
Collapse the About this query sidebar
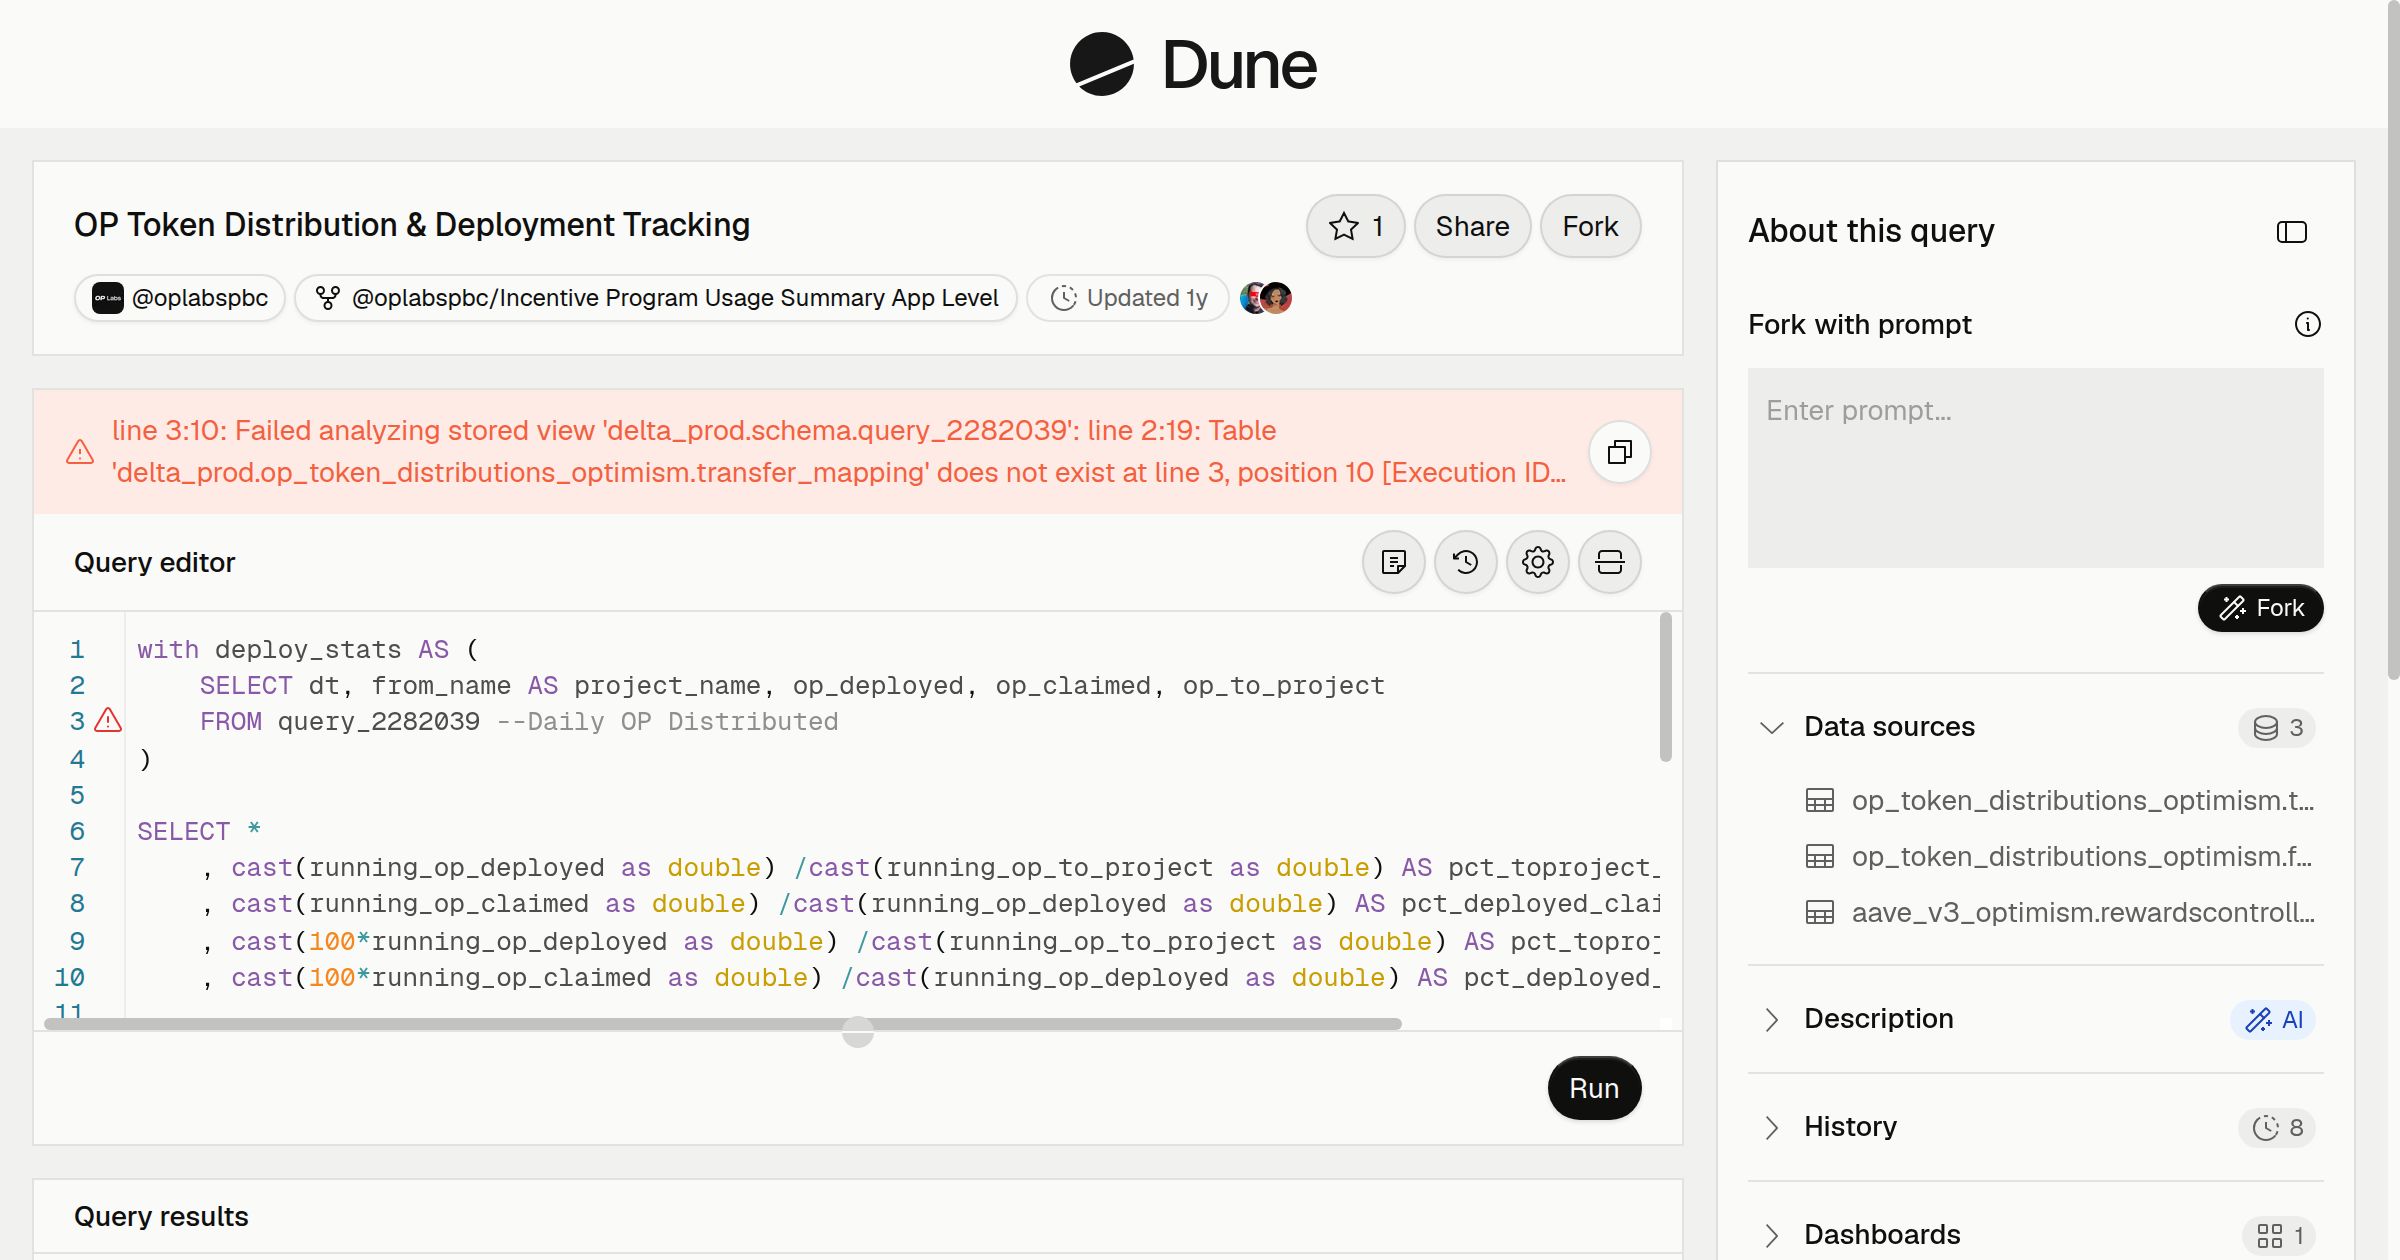(x=2291, y=232)
